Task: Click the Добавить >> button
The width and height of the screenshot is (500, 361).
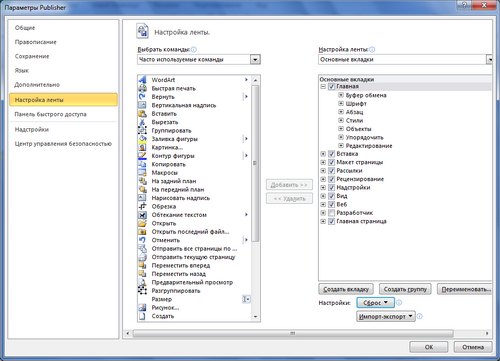Action: 289,185
